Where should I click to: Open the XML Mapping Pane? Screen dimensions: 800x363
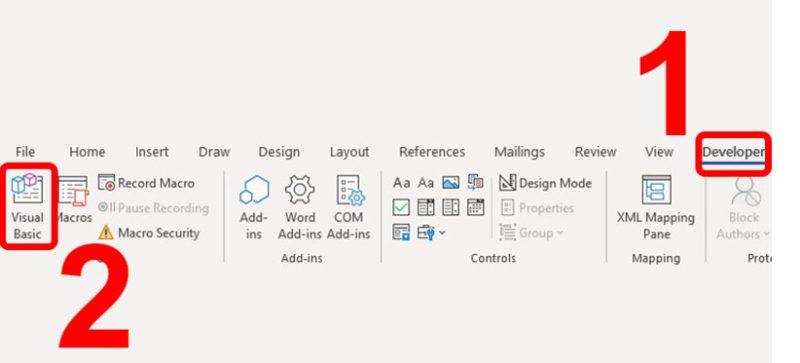click(x=656, y=207)
